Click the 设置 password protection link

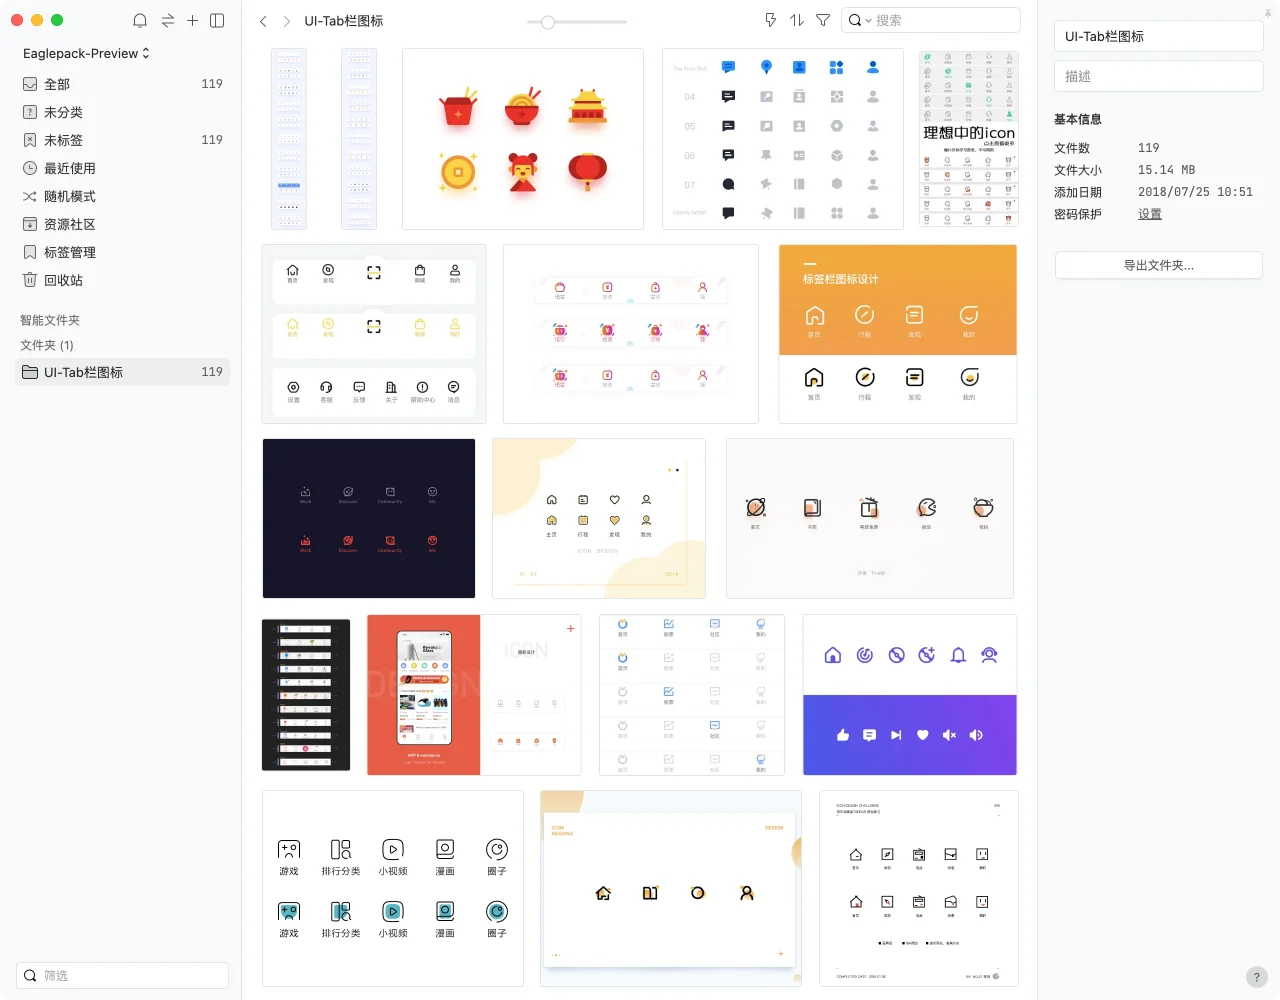(1150, 214)
